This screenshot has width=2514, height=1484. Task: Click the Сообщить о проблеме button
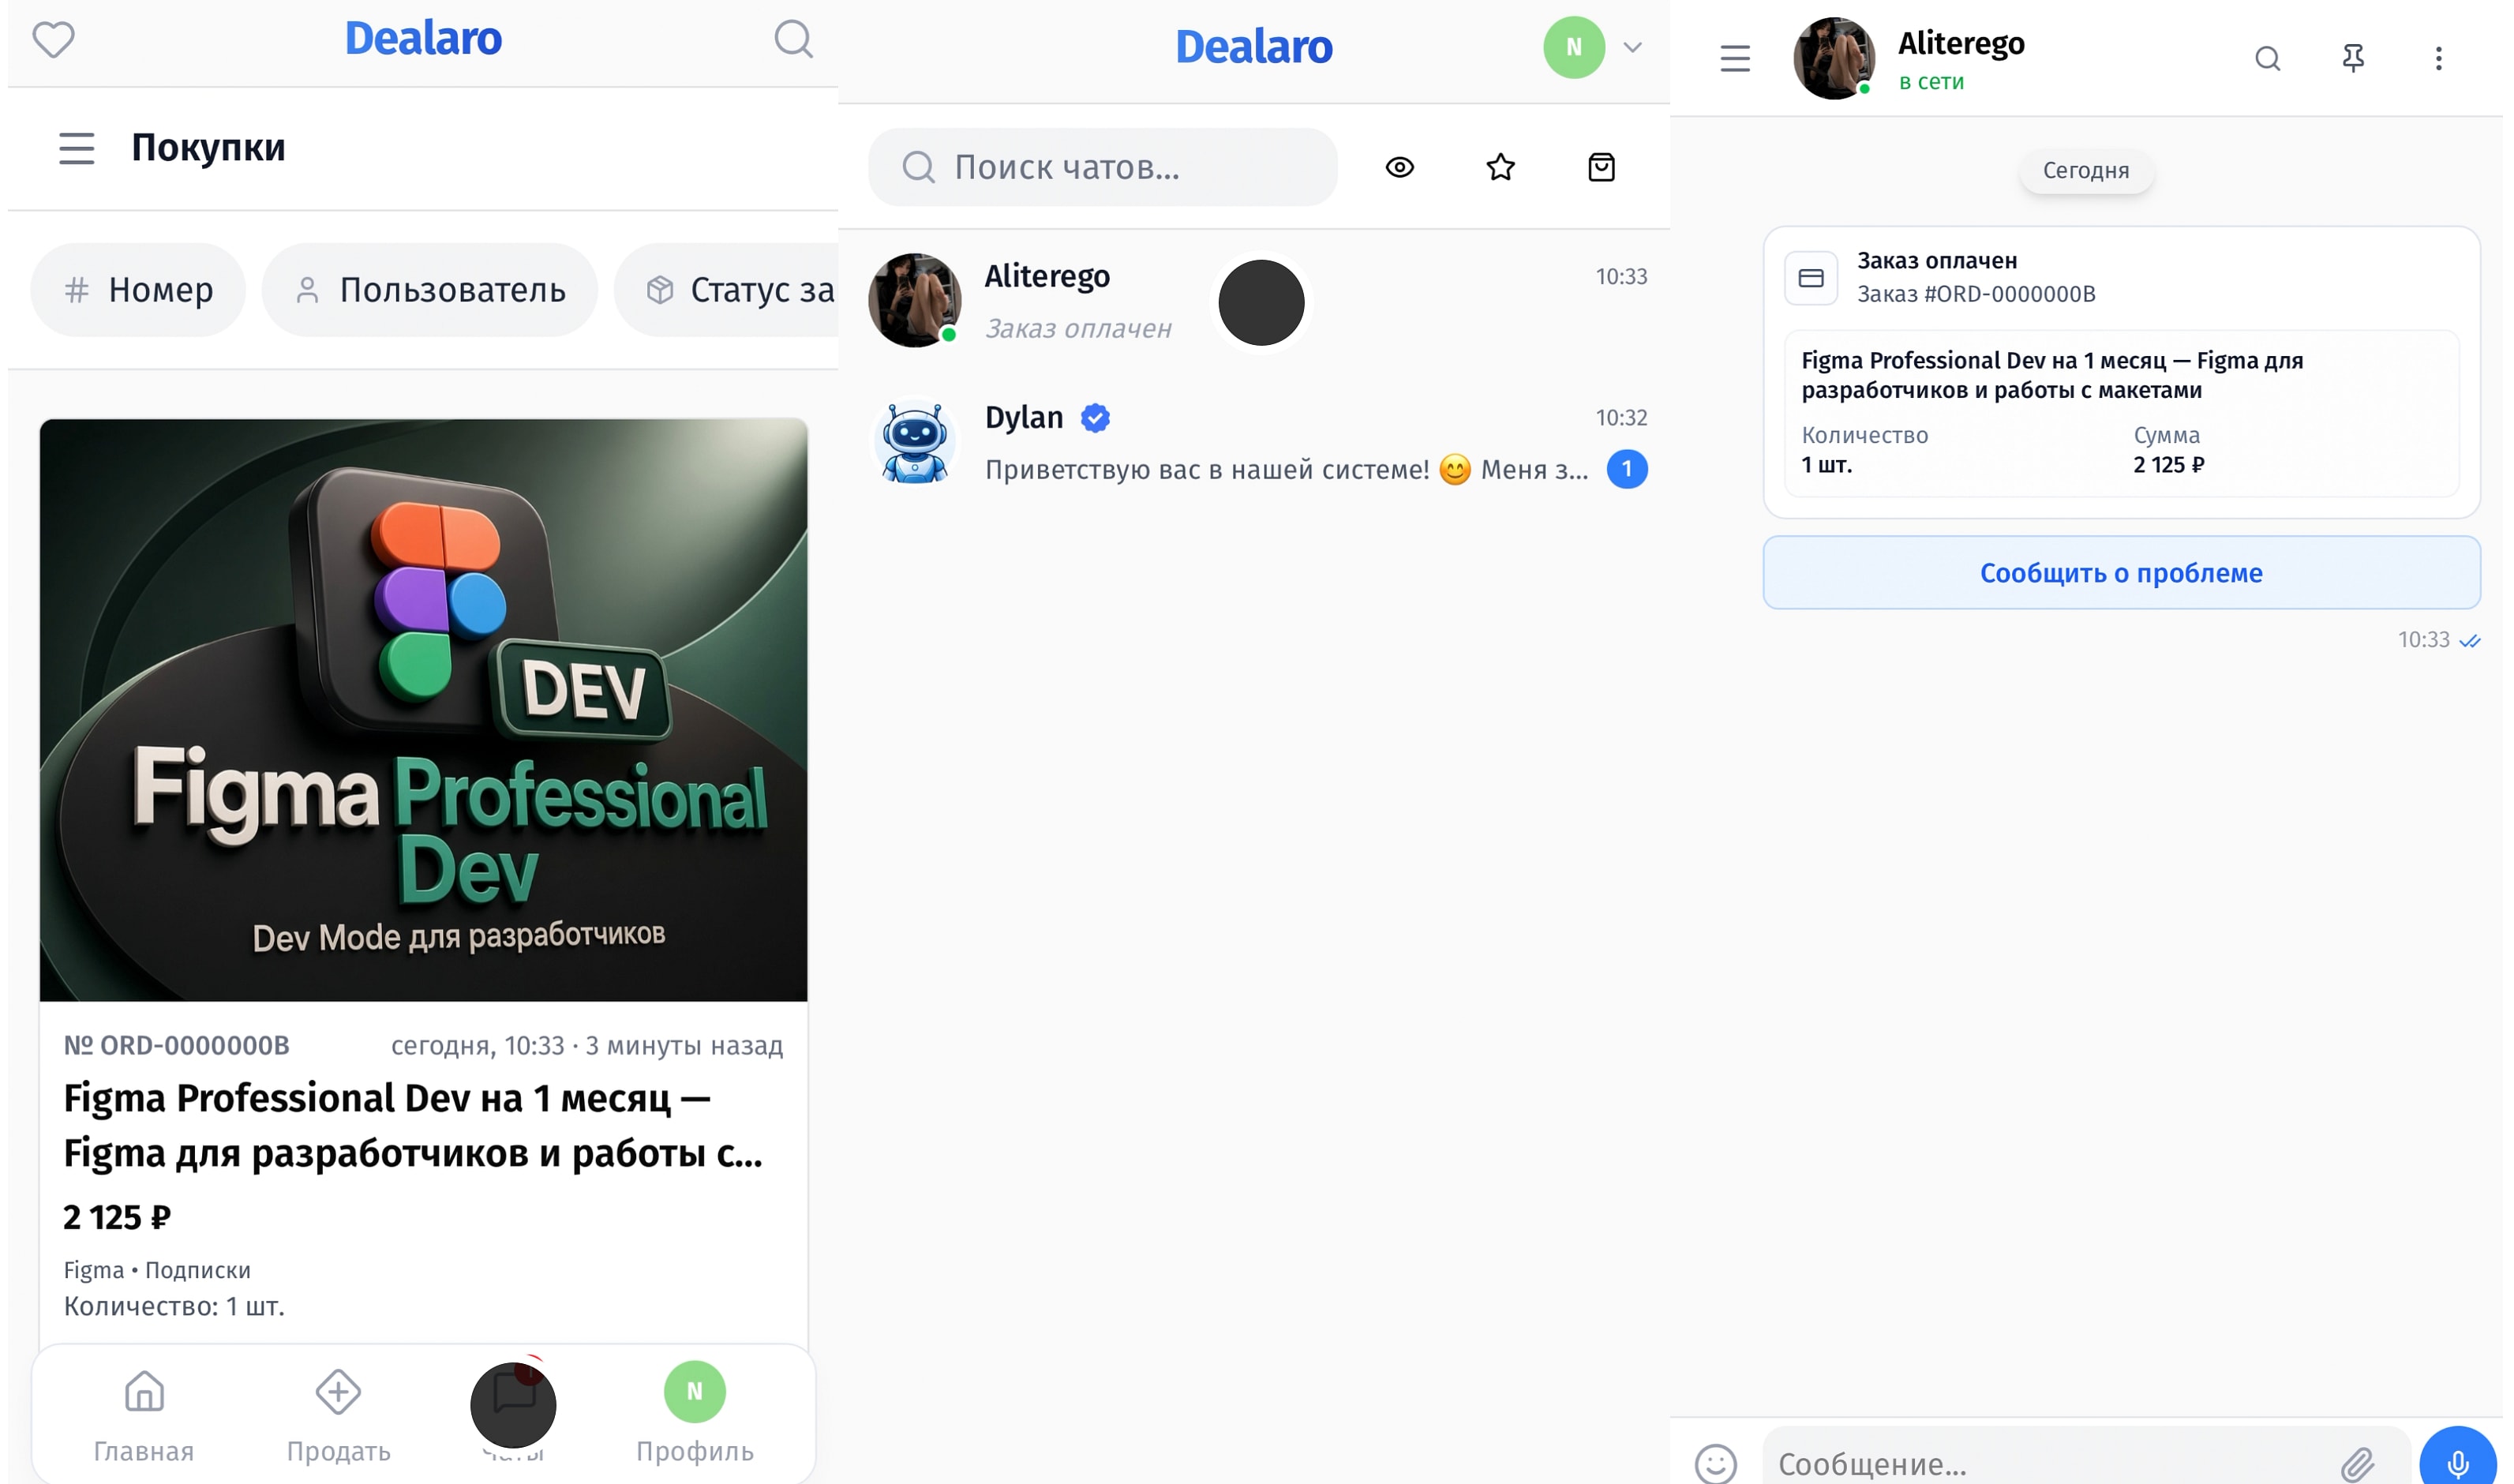[x=2120, y=573]
